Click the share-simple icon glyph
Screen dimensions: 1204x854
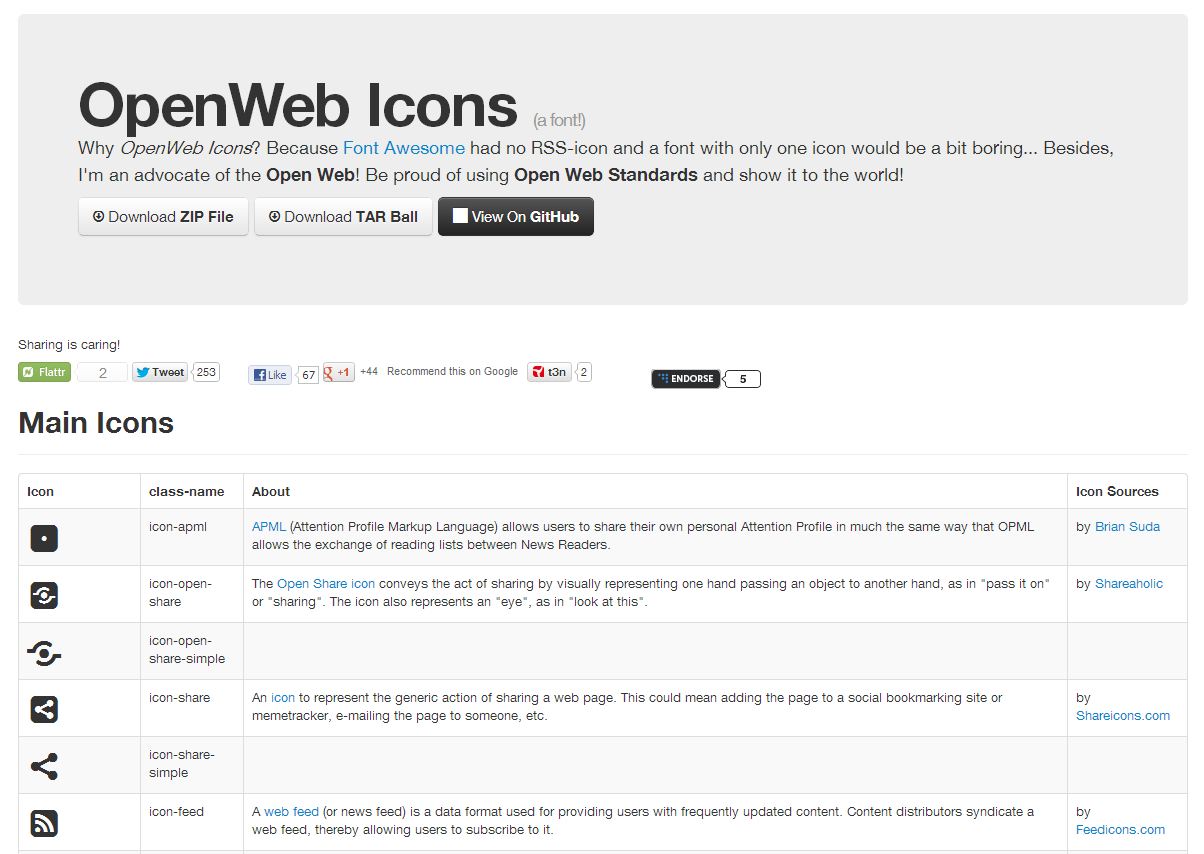pos(44,767)
